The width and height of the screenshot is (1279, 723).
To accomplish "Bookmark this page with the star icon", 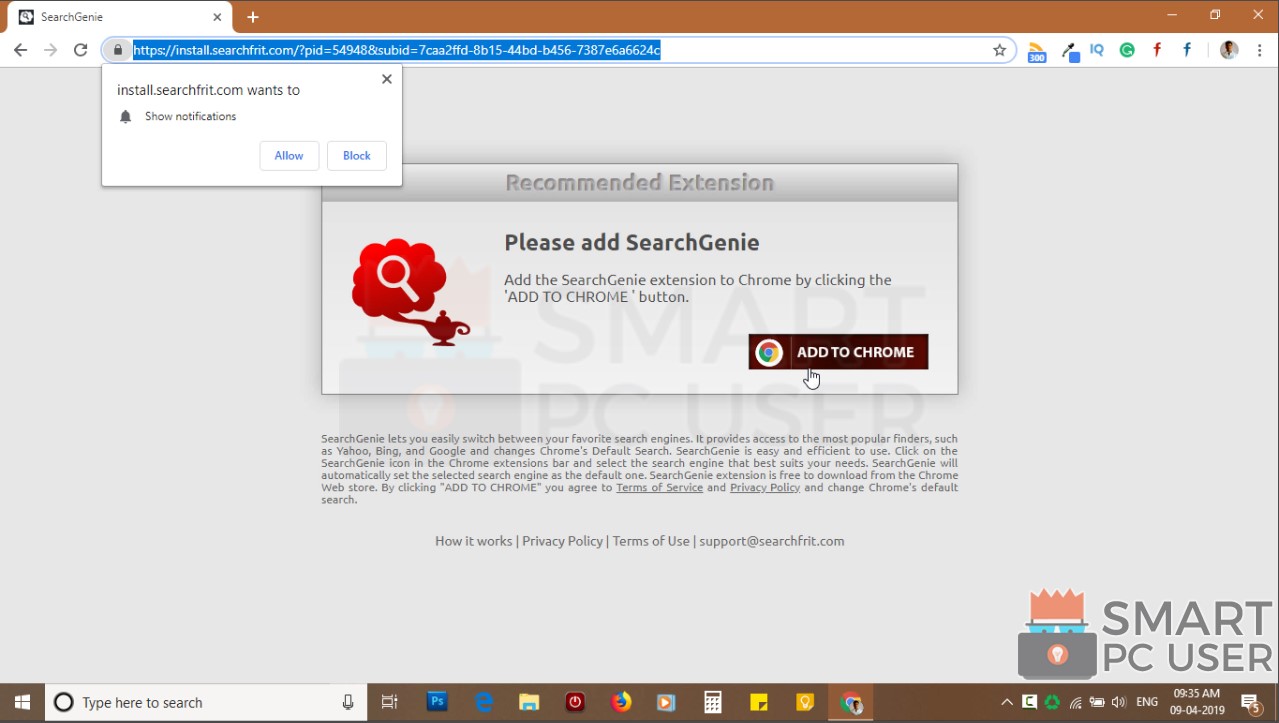I will 999,49.
